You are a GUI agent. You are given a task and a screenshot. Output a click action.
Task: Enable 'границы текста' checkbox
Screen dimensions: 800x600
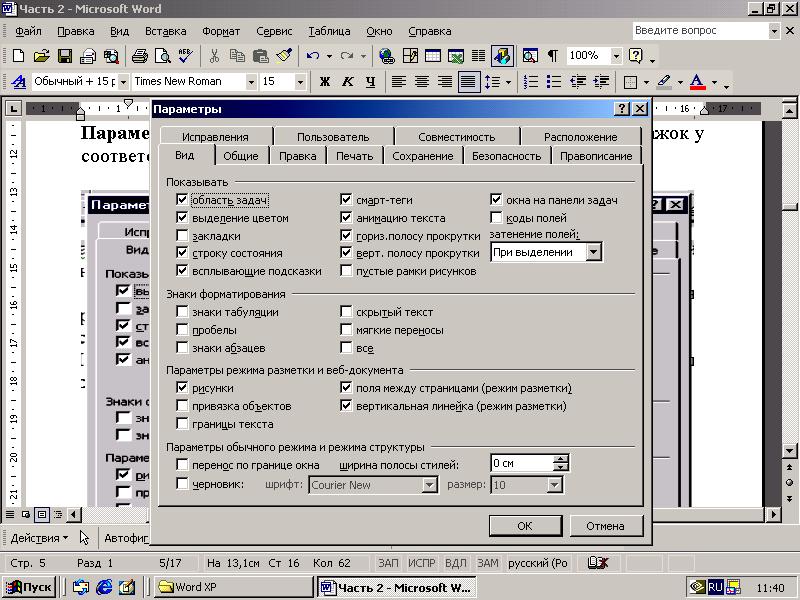point(182,423)
